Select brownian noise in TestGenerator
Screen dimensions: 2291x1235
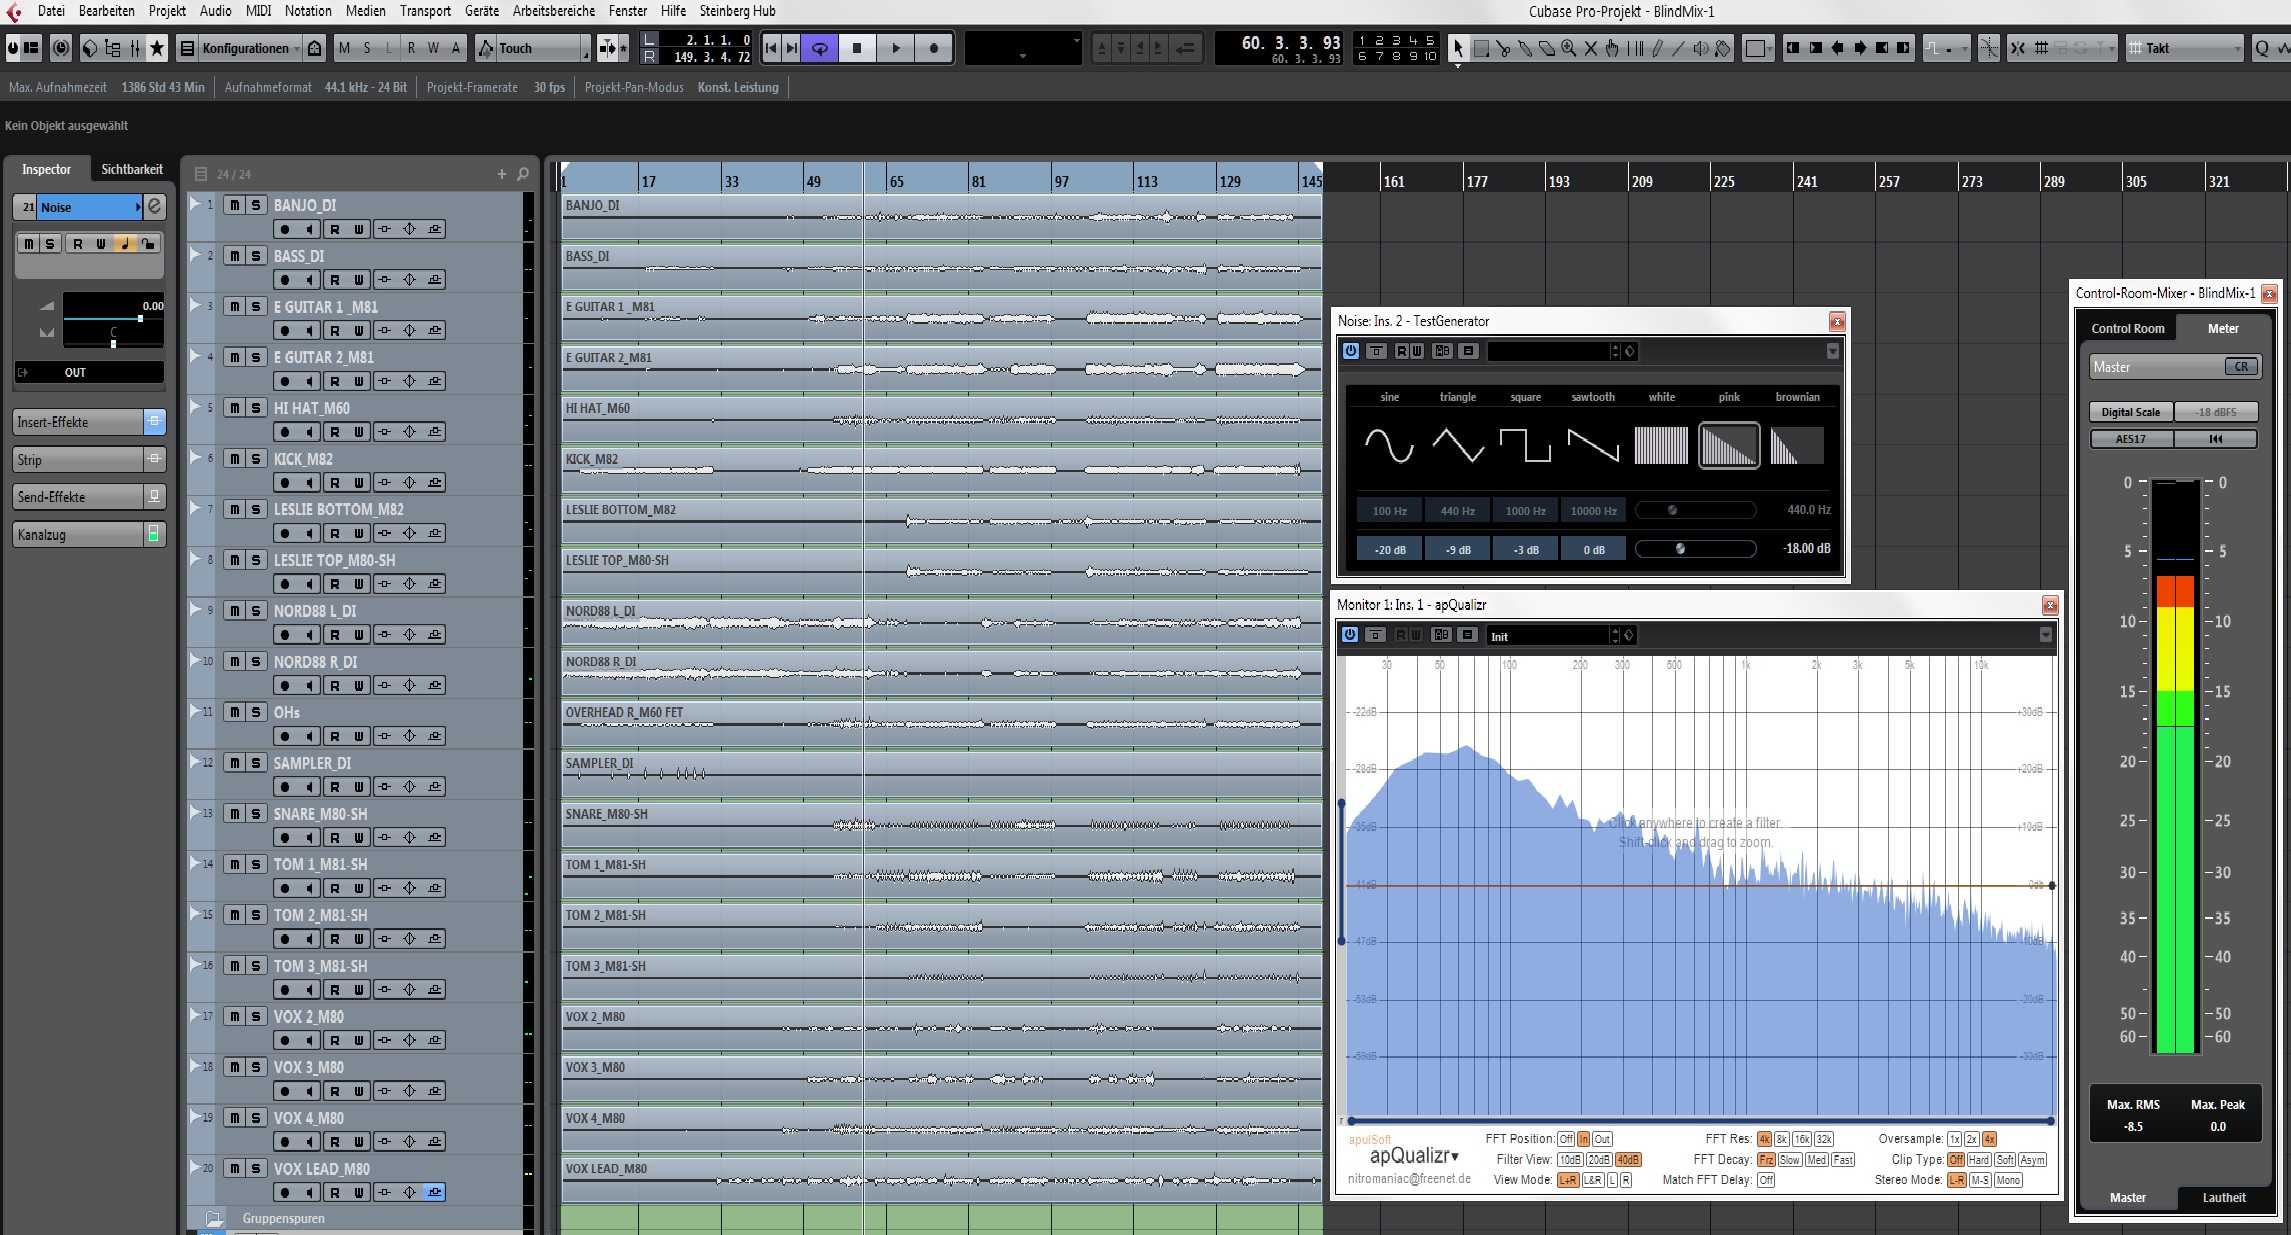1797,445
